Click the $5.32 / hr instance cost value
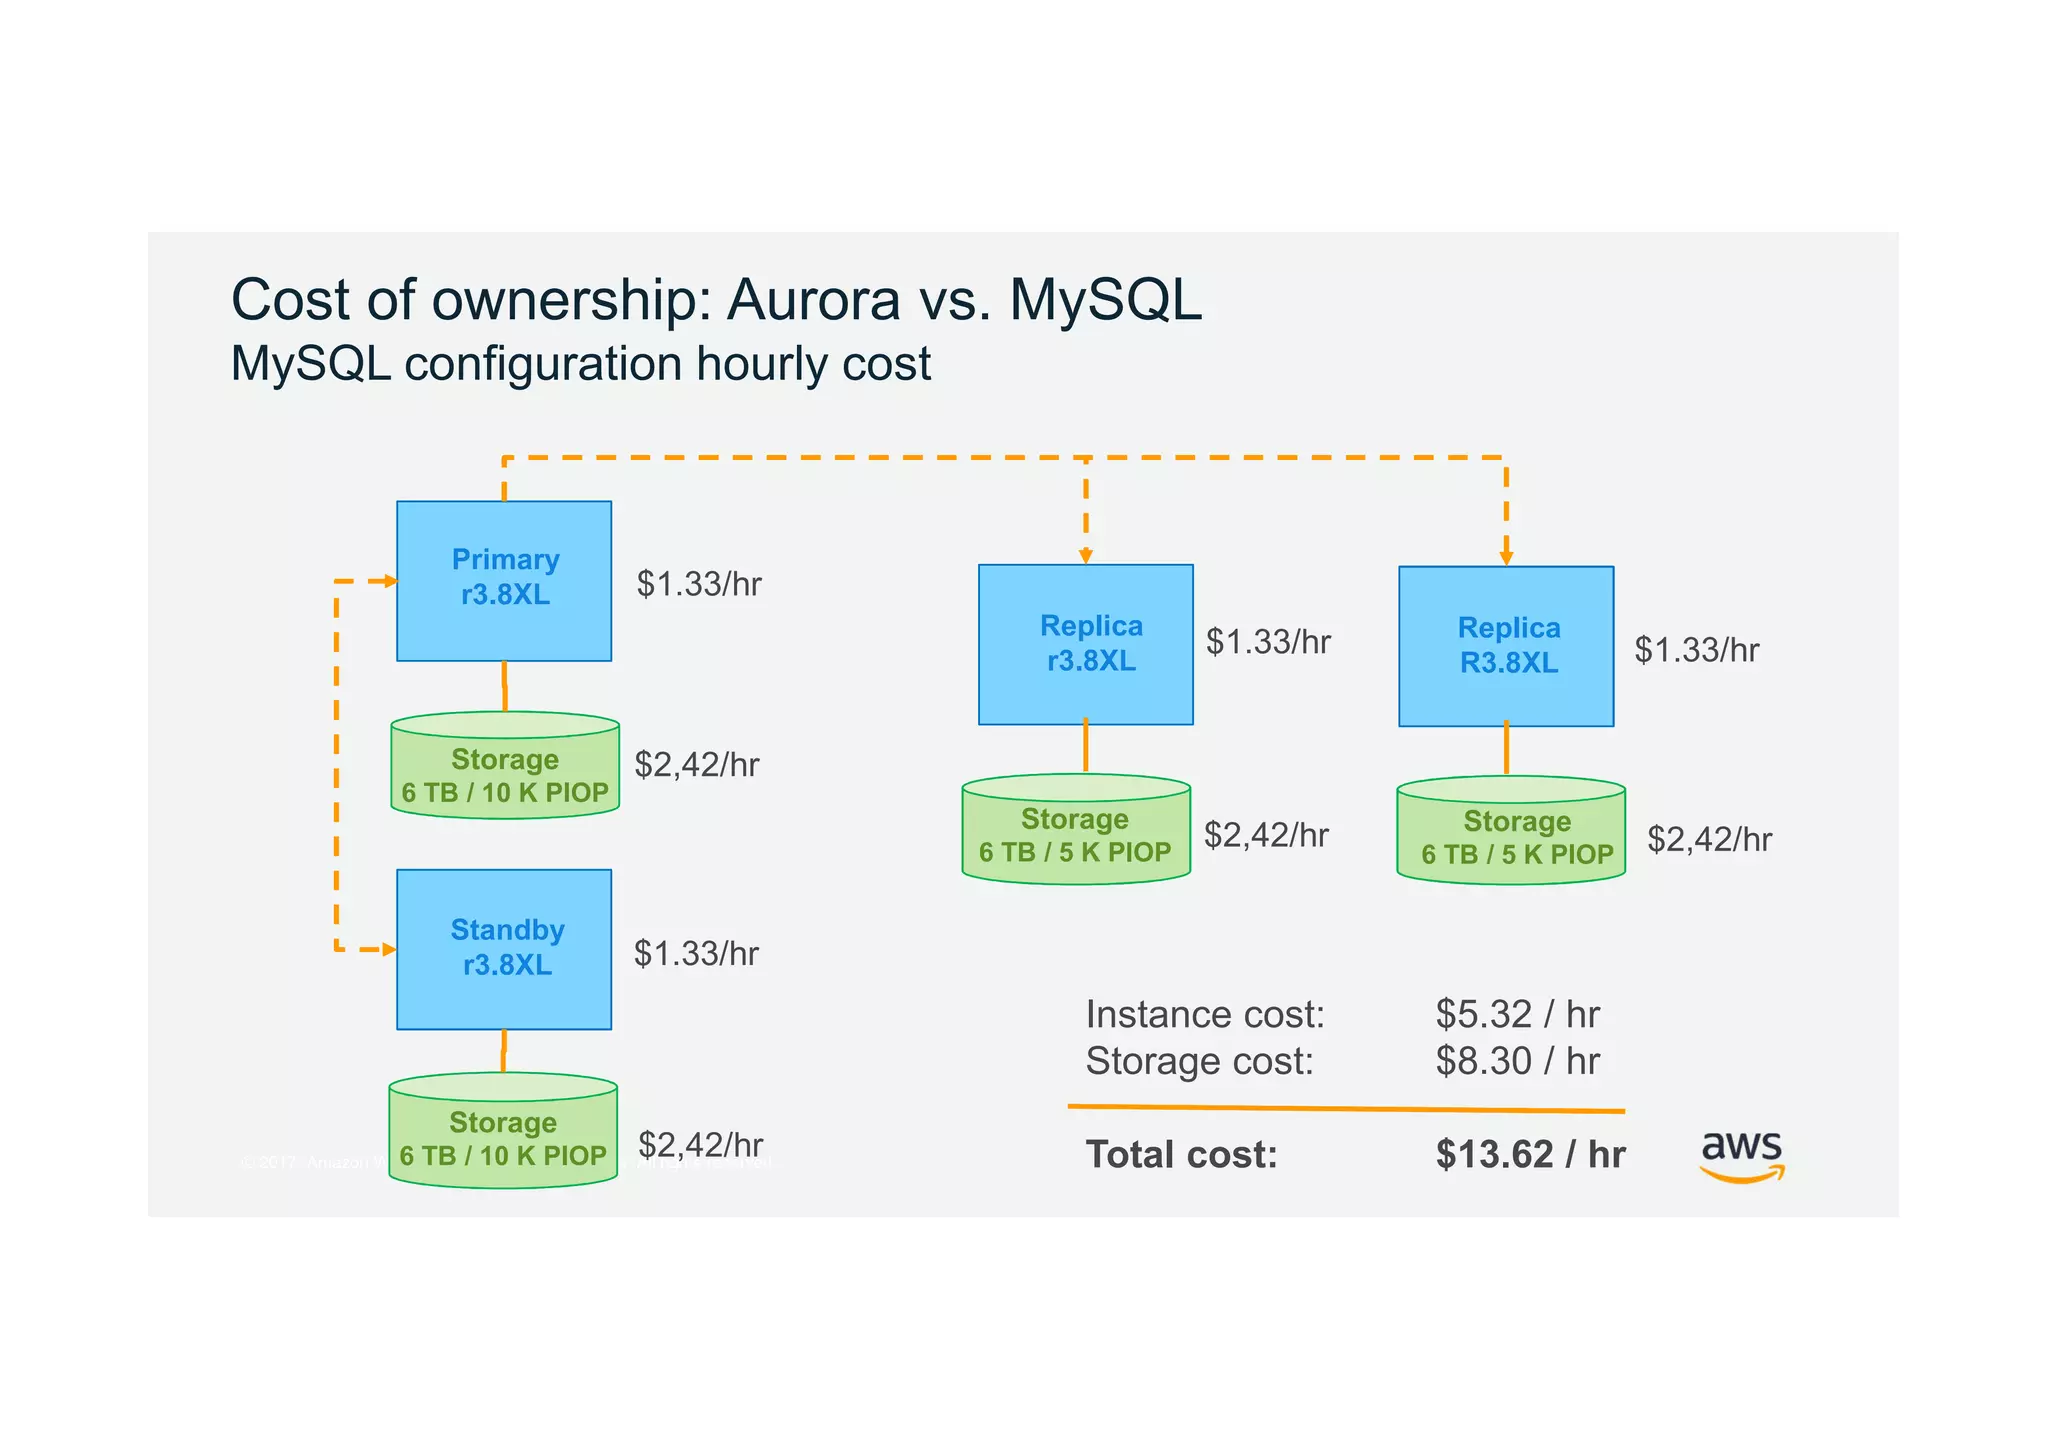2048x1448 pixels. 1517,1014
